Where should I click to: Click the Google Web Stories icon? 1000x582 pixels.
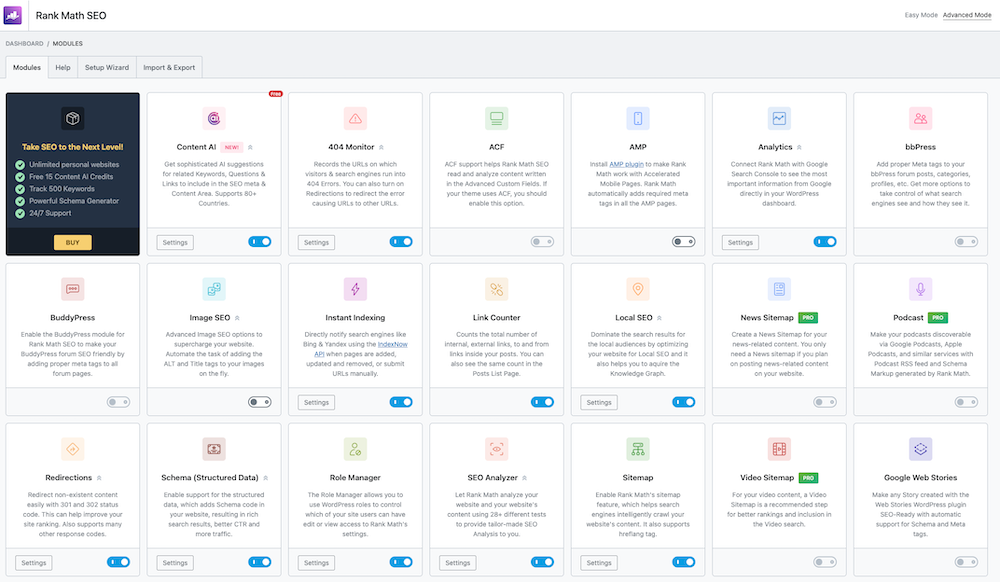[x=920, y=449]
